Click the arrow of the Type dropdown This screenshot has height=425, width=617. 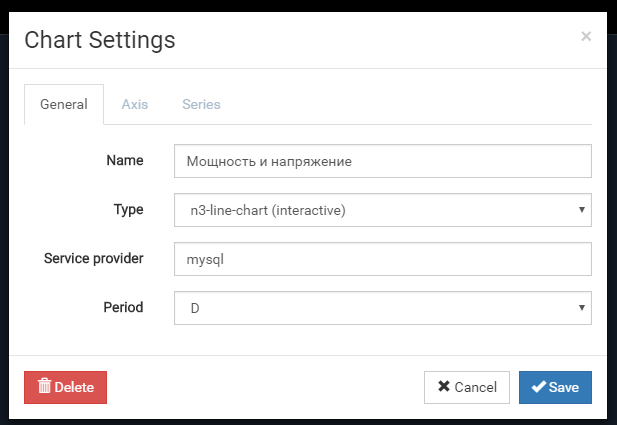582,210
